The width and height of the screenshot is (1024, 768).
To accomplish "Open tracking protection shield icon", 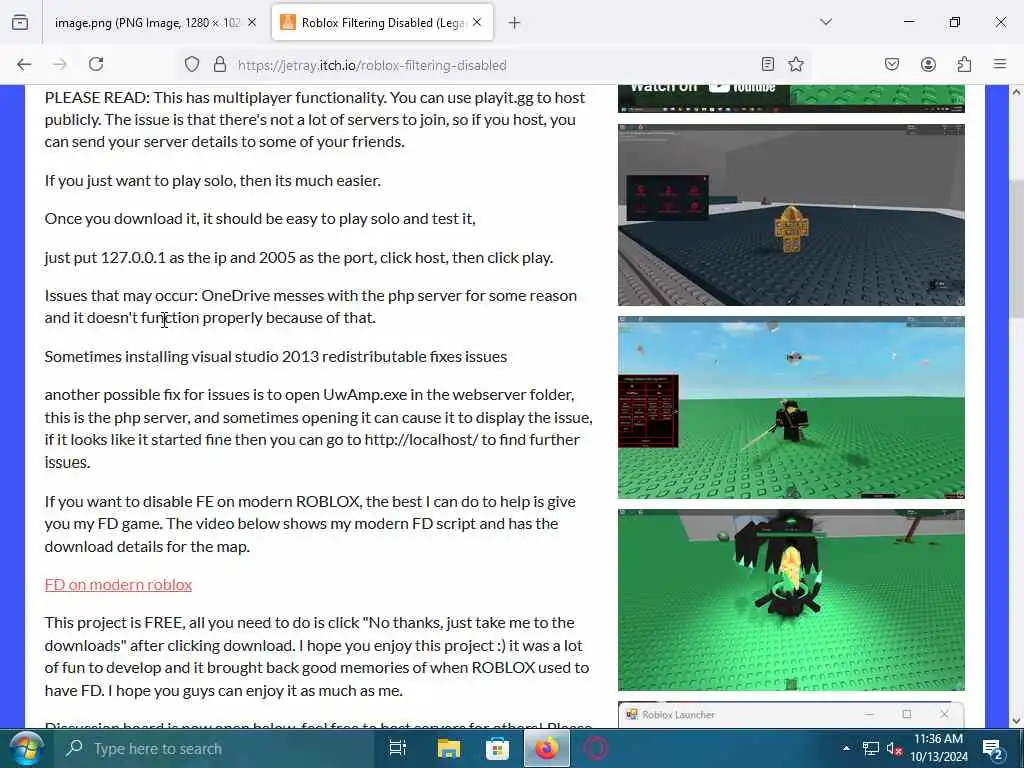I will [x=191, y=65].
